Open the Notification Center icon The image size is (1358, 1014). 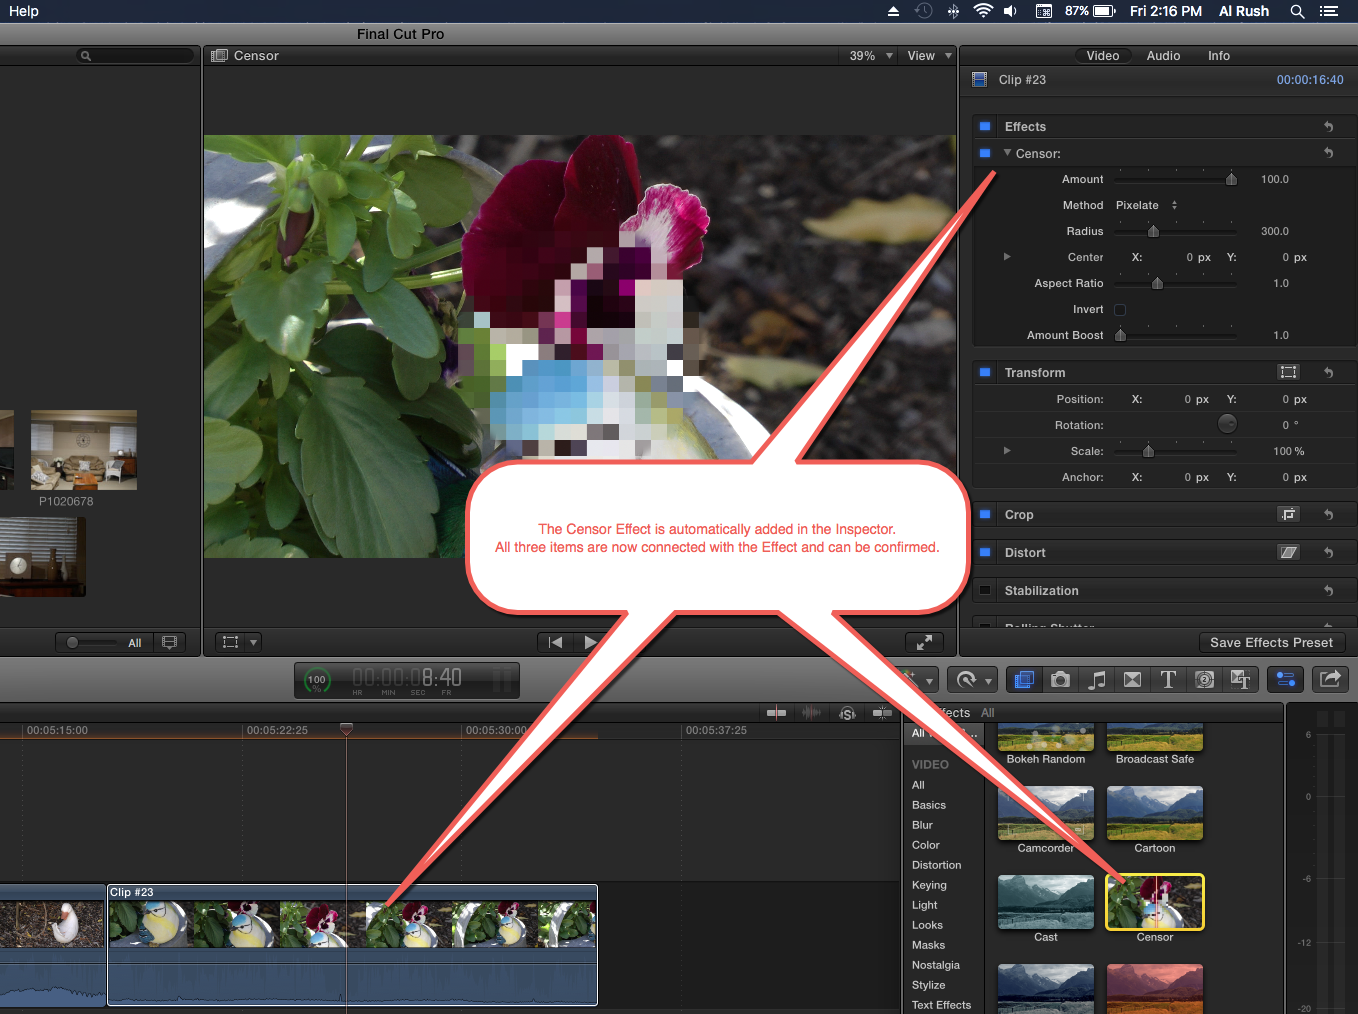[1329, 11]
